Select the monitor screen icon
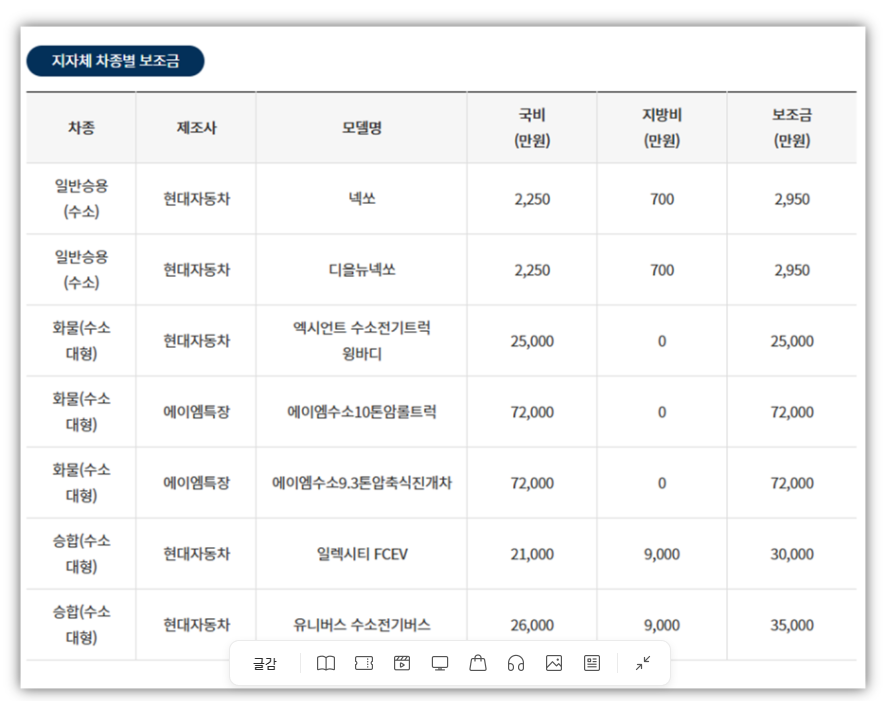The height and width of the screenshot is (701, 883). click(440, 663)
